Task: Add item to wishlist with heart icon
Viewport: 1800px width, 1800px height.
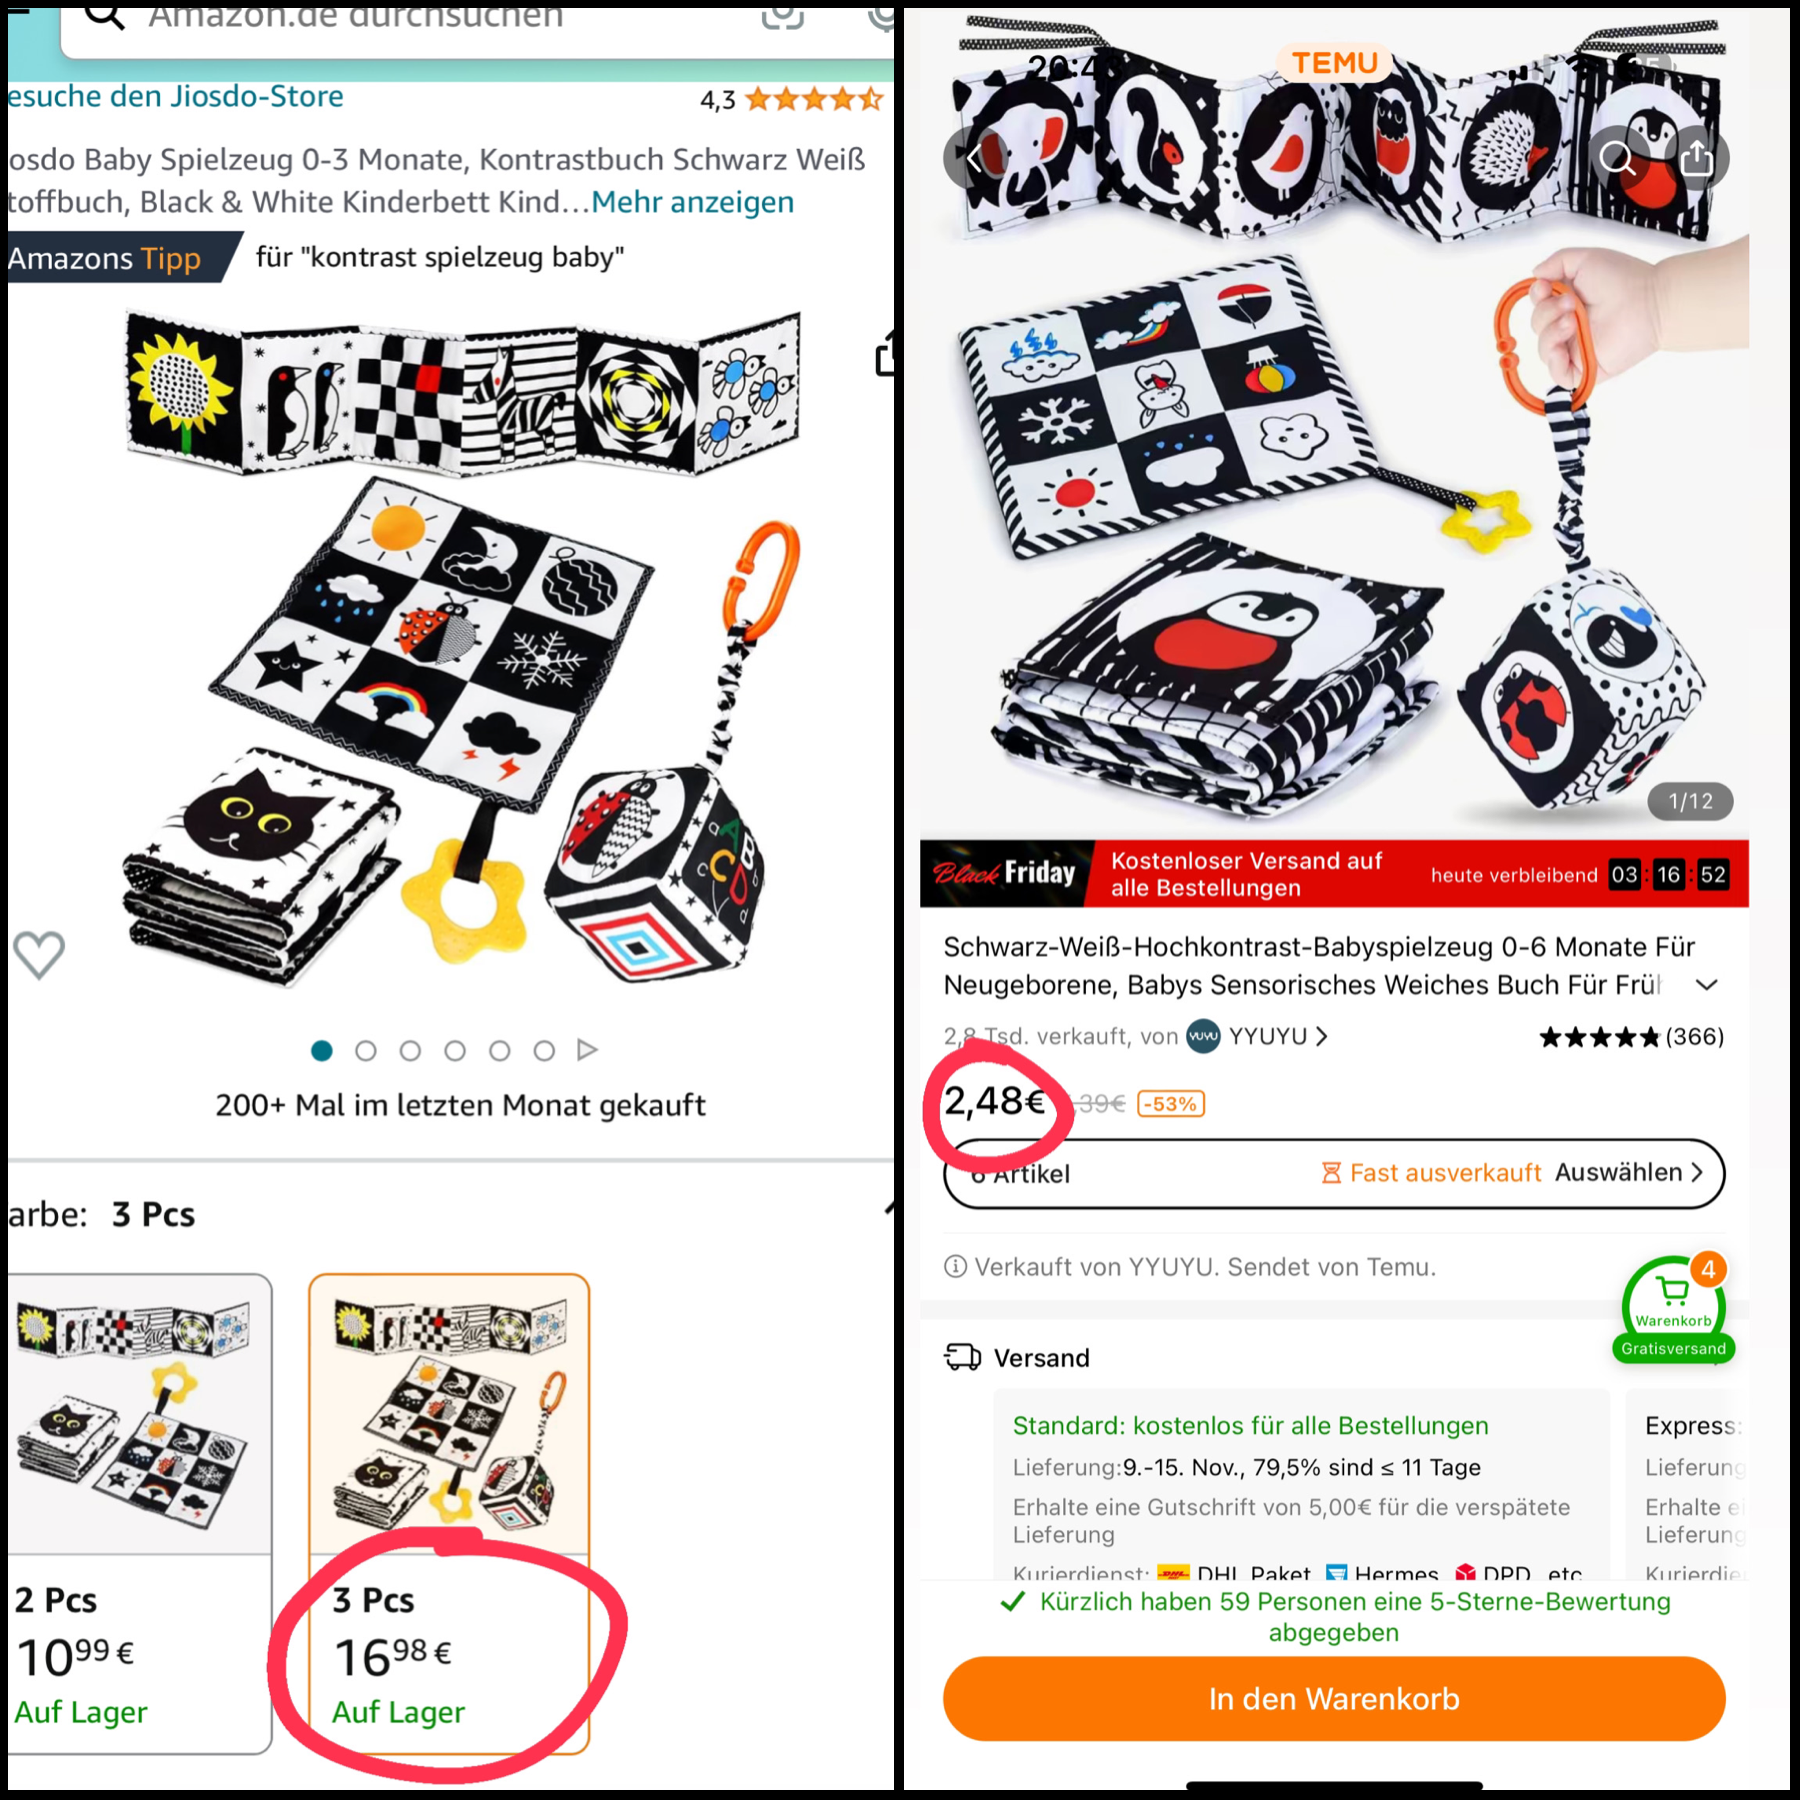Action: [x=39, y=954]
